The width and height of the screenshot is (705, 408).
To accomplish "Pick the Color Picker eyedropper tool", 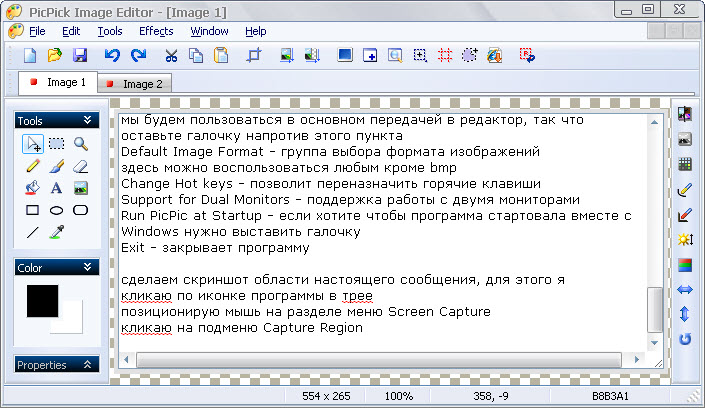I will 56,232.
